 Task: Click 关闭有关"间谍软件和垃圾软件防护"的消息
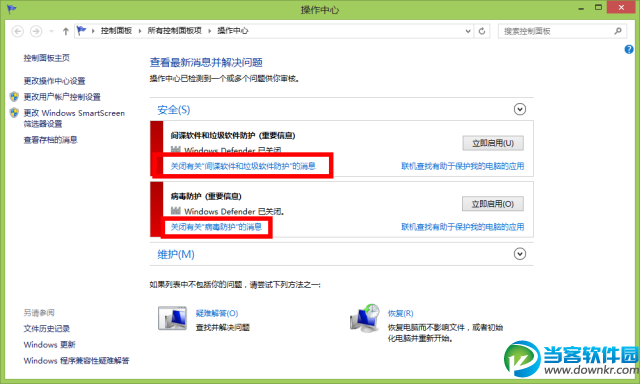243,166
